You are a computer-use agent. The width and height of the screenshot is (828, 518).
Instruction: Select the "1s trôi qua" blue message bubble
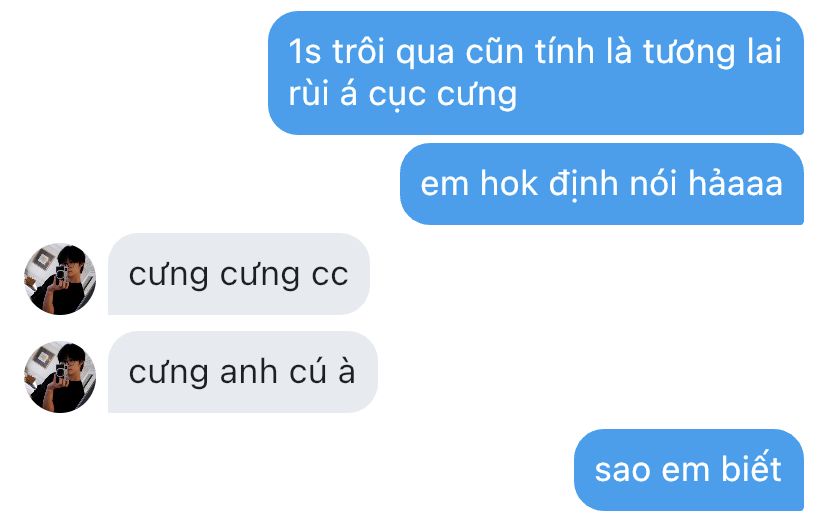tap(536, 73)
